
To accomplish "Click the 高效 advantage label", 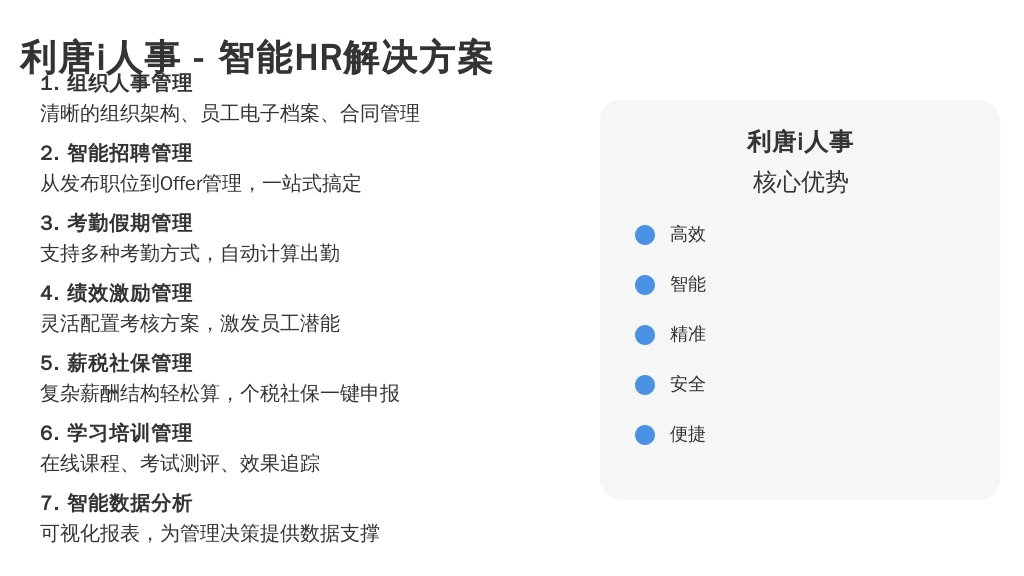I will 688,234.
